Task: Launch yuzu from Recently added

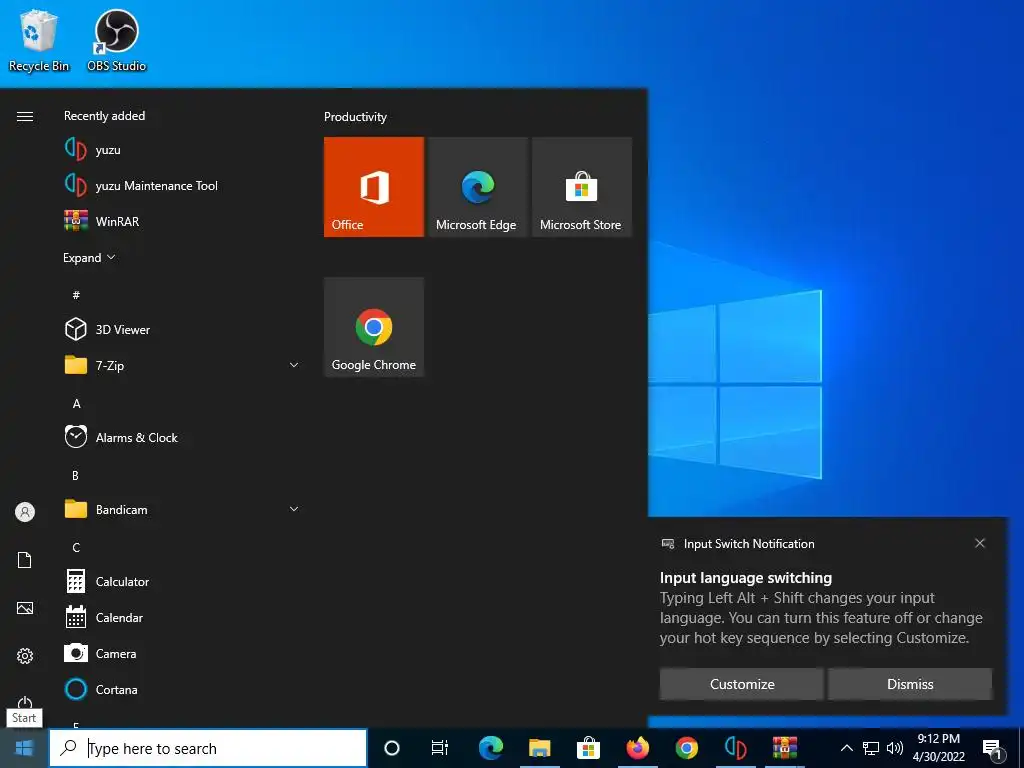Action: coord(183,150)
